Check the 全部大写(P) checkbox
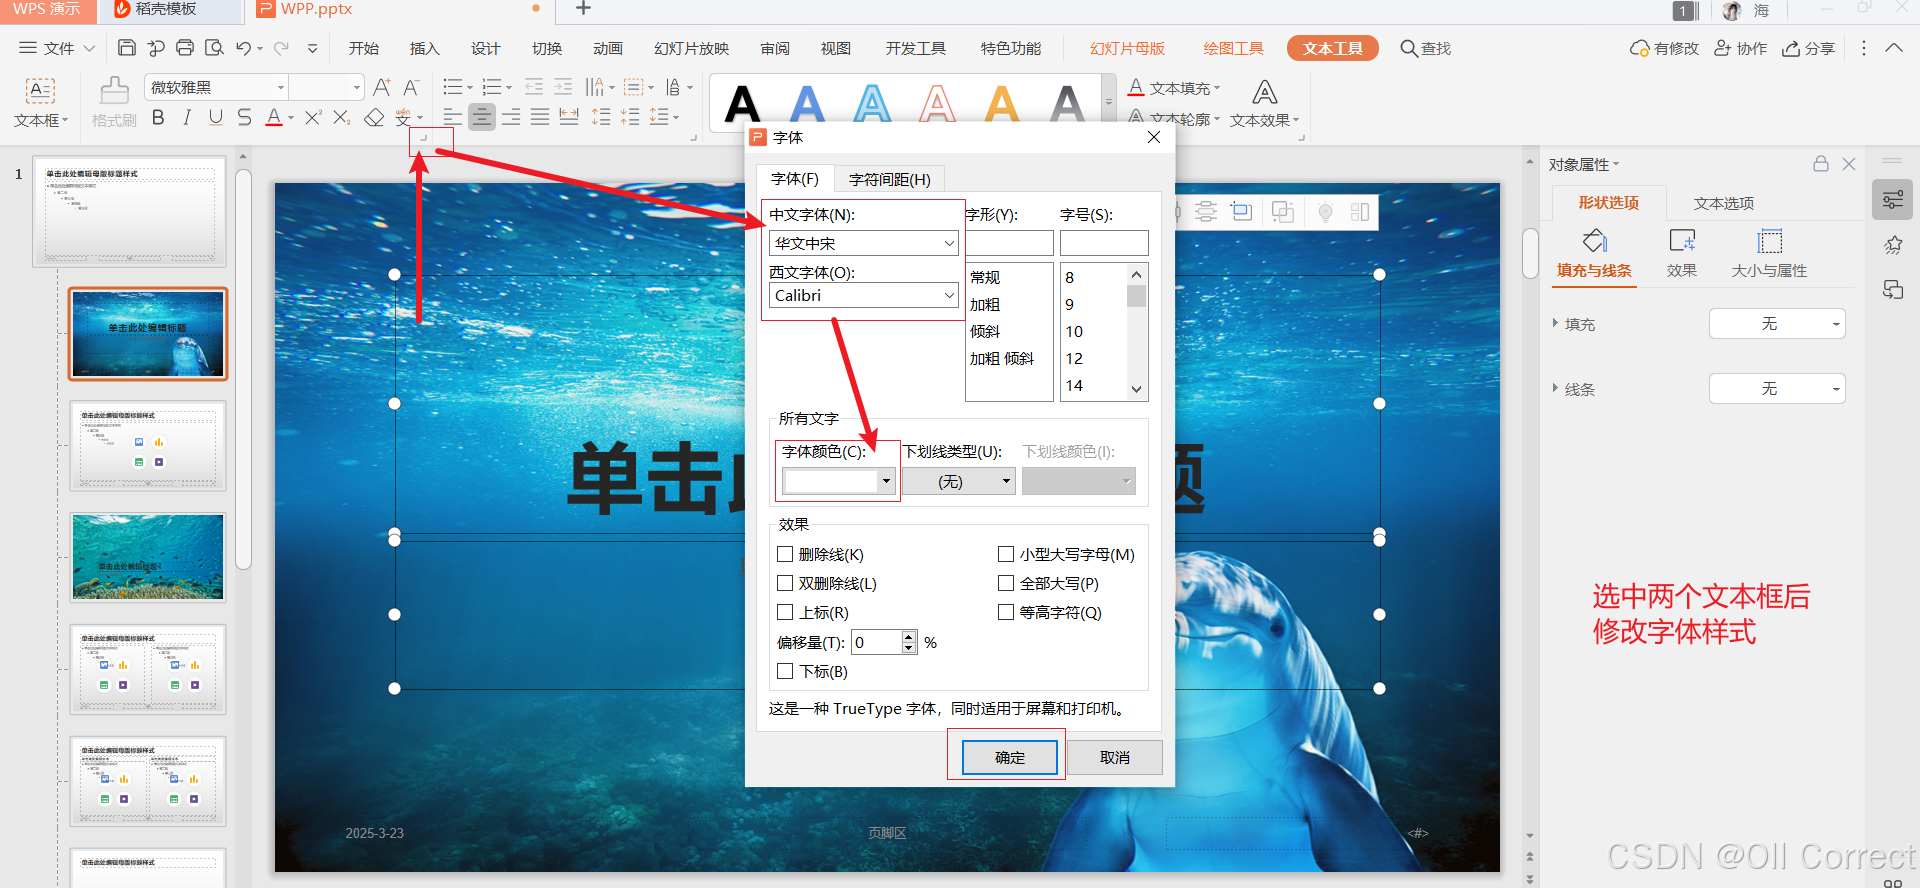The width and height of the screenshot is (1920, 888). [1006, 583]
